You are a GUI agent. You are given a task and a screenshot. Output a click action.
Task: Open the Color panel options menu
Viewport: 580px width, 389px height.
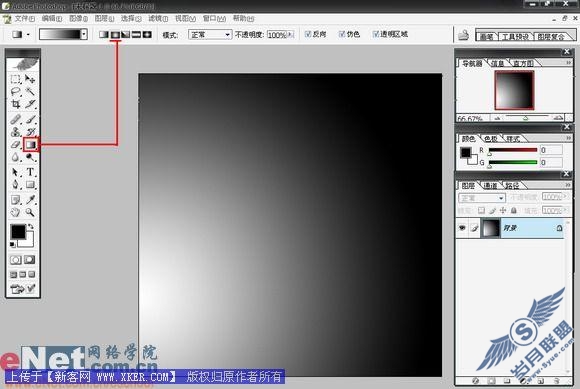(x=568, y=138)
